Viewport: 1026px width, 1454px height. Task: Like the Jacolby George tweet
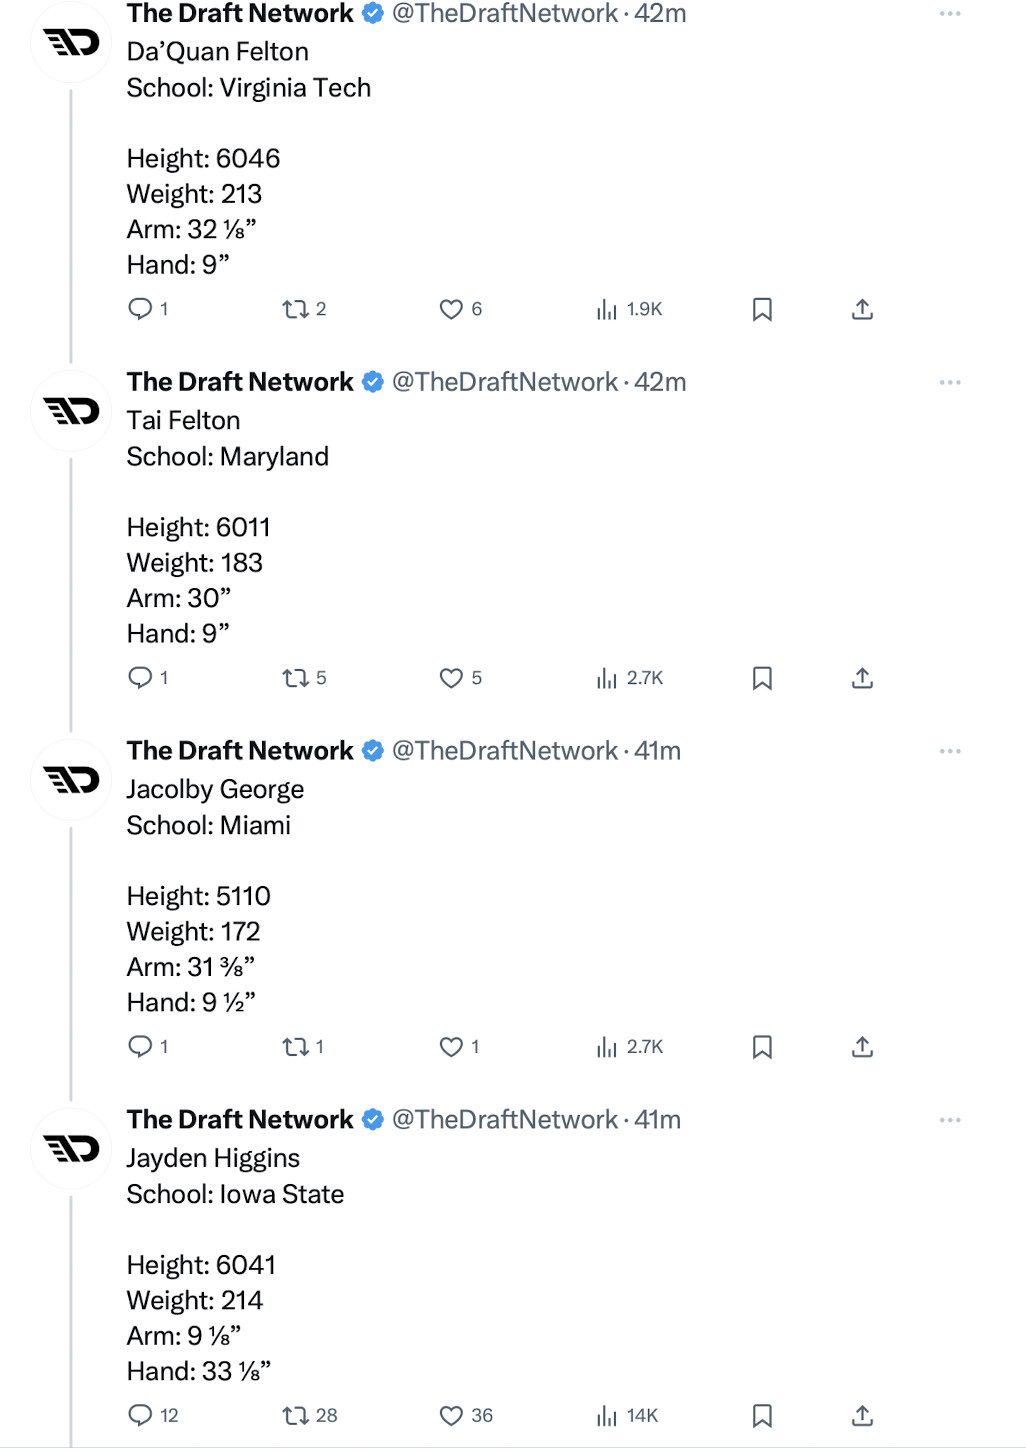[451, 1047]
